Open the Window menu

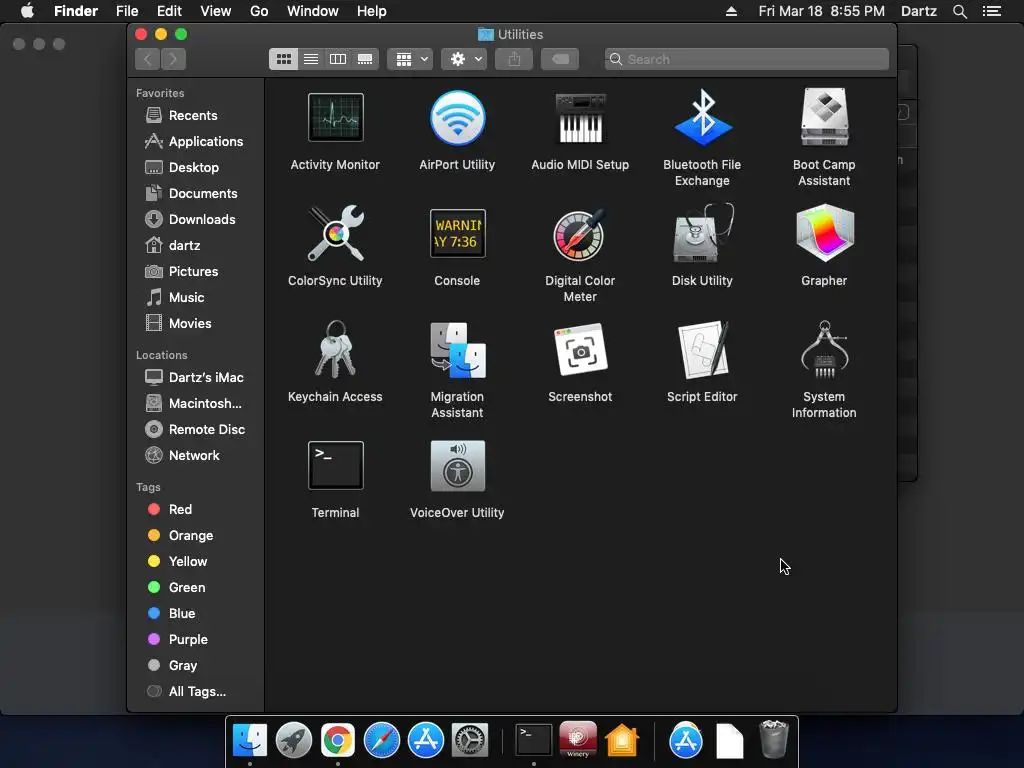[313, 11]
